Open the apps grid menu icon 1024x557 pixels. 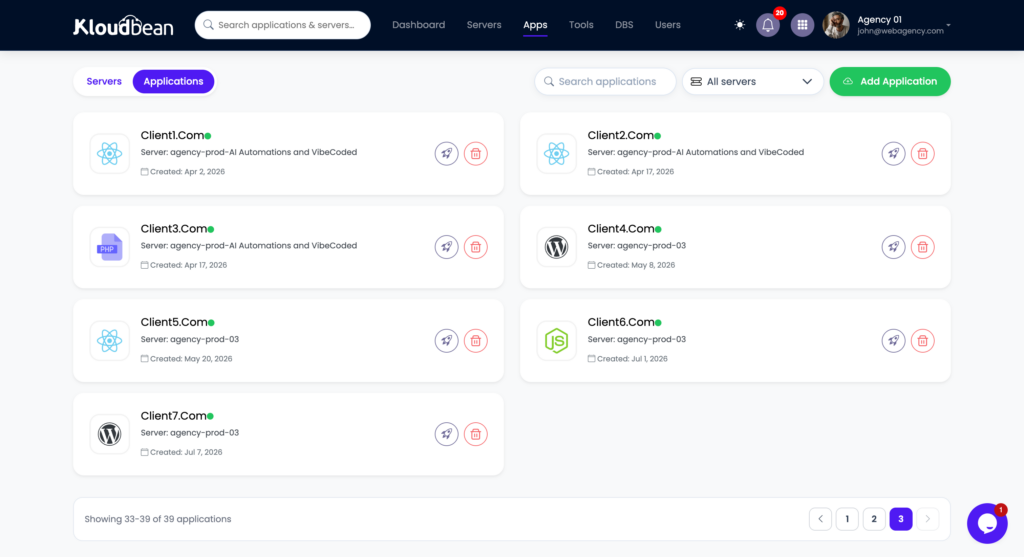pyautogui.click(x=802, y=25)
